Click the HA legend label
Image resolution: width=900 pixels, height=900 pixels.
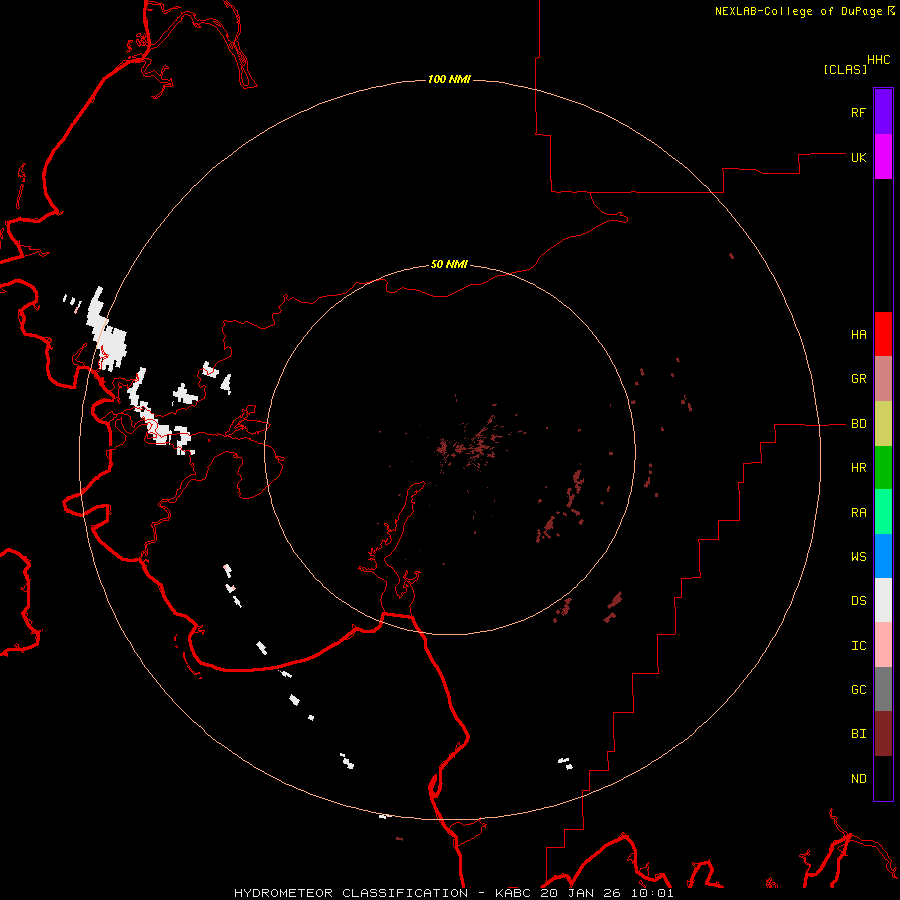[858, 335]
